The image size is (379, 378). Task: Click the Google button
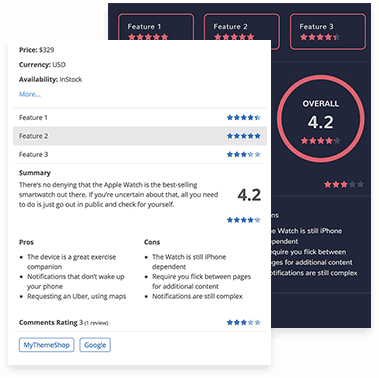coord(95,345)
